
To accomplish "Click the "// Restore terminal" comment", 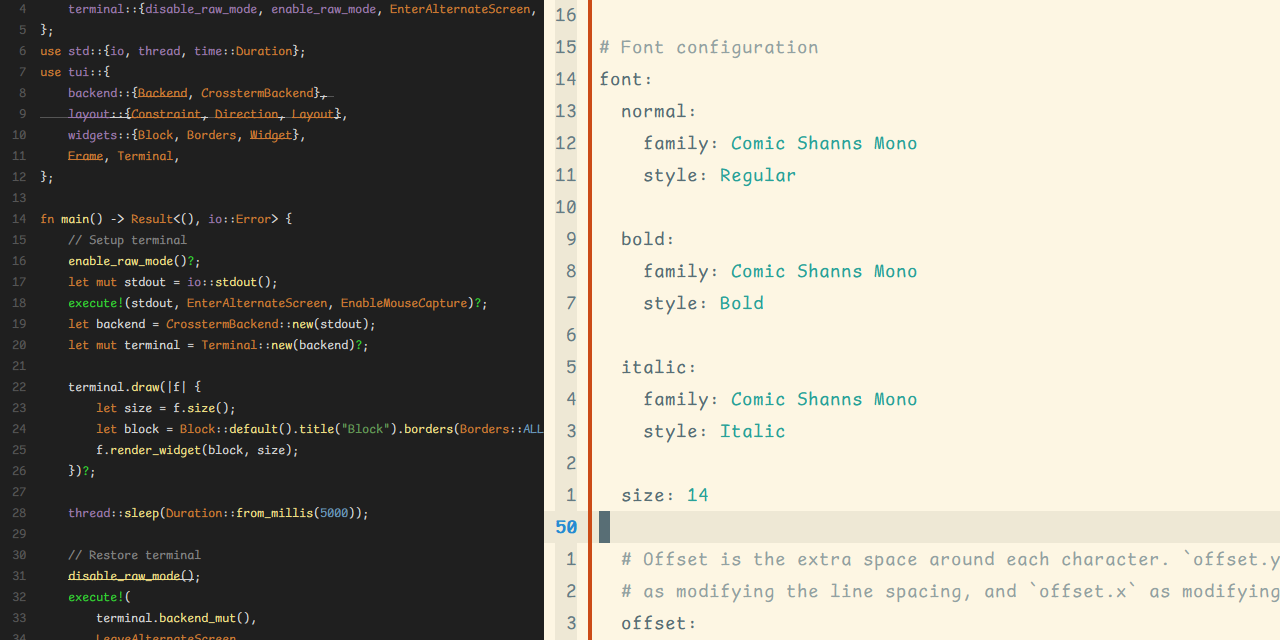I will pos(134,555).
